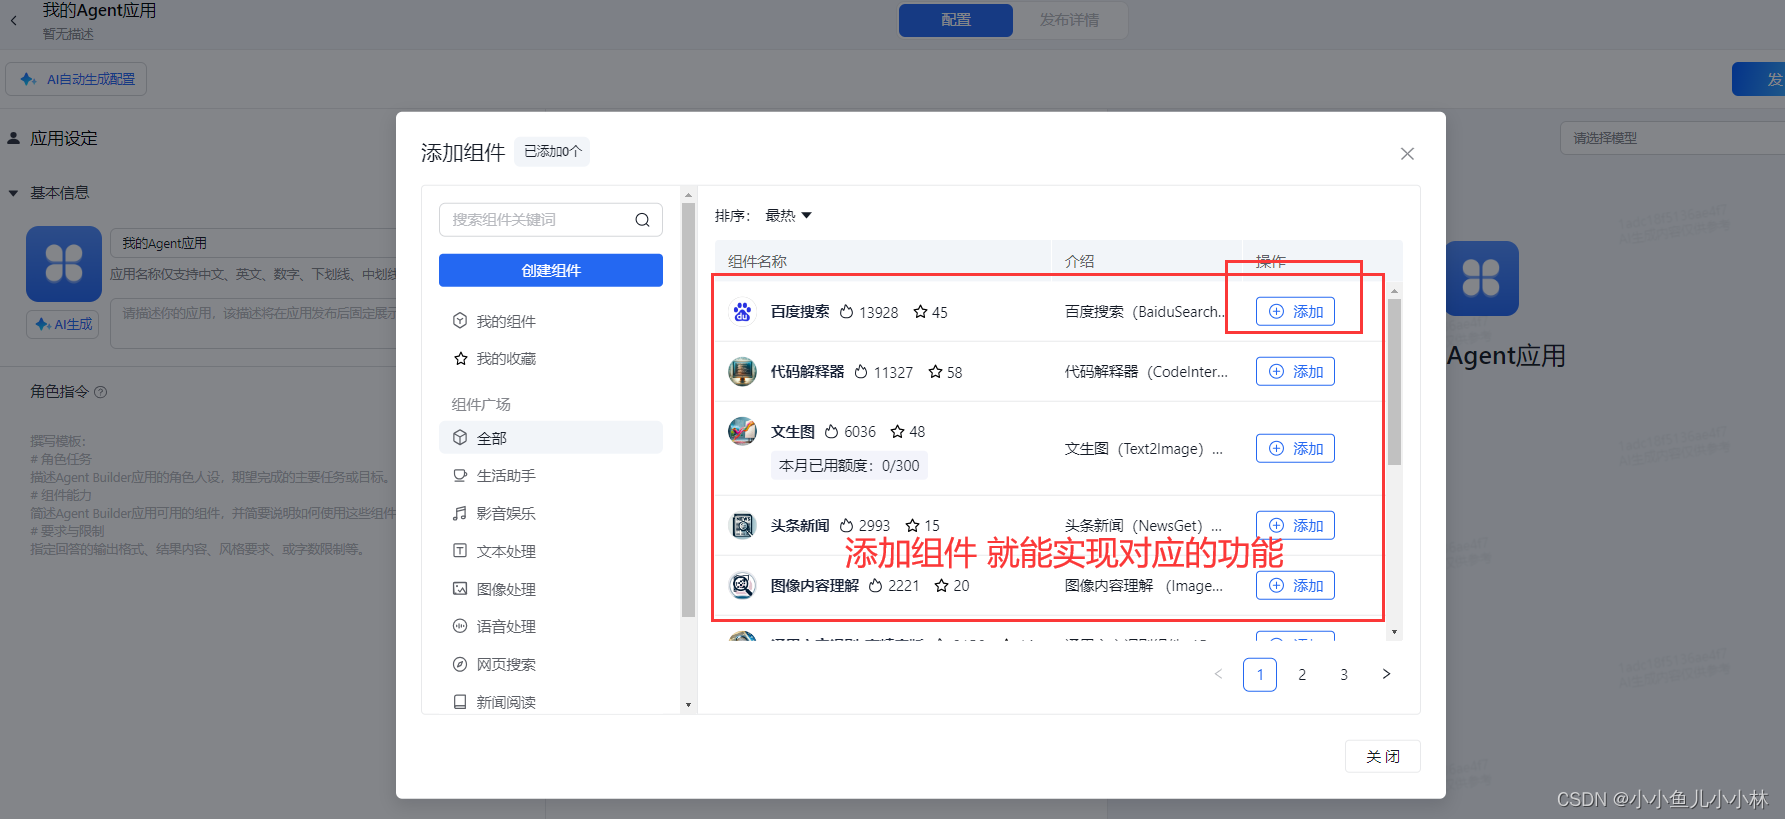1785x819 pixels.
Task: Click the star icon beside code interpreter 58
Action: pyautogui.click(x=935, y=372)
